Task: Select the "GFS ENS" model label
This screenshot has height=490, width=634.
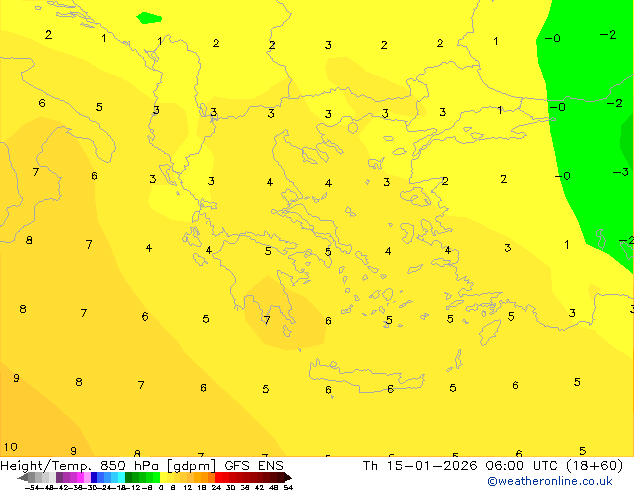Action: [x=254, y=466]
